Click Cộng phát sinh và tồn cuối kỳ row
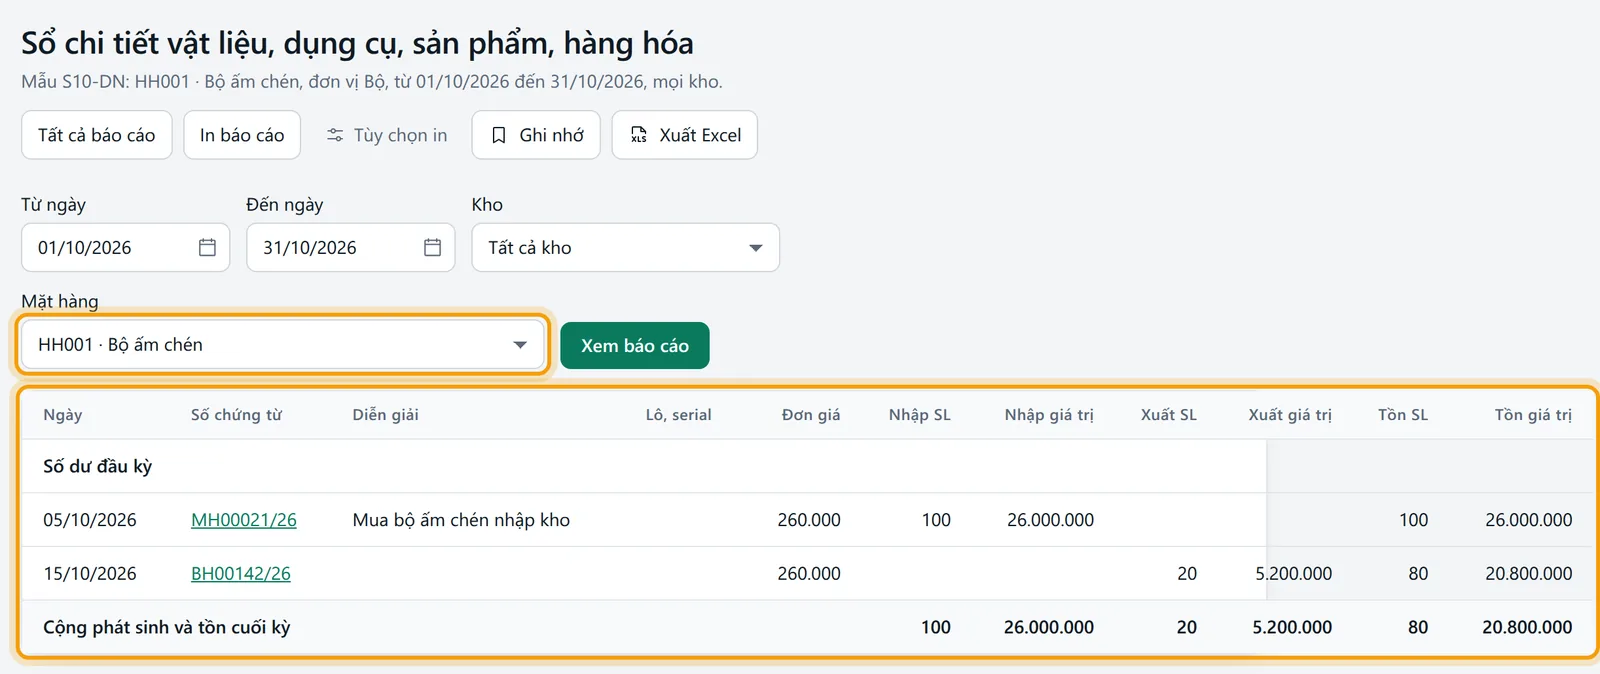Image resolution: width=1600 pixels, height=674 pixels. [x=807, y=627]
